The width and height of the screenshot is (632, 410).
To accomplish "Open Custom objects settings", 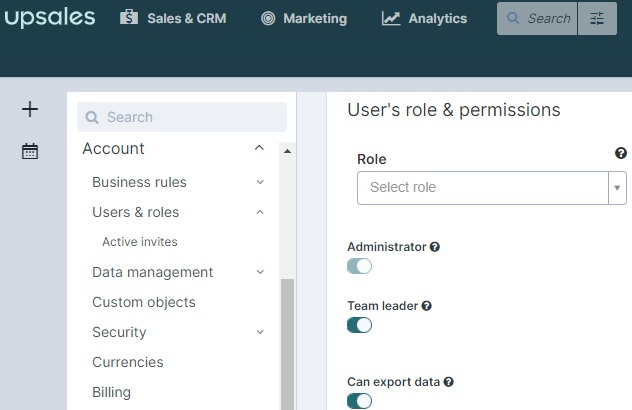I will point(144,302).
